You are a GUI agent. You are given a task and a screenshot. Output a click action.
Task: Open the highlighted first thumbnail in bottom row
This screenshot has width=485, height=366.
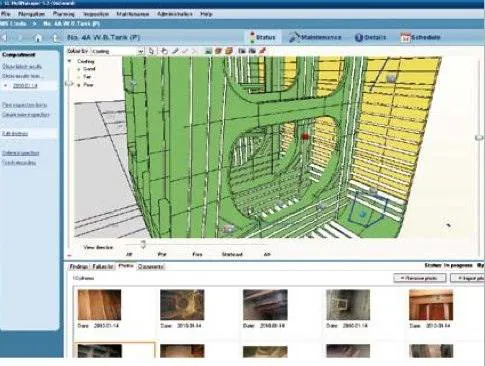coord(100,351)
